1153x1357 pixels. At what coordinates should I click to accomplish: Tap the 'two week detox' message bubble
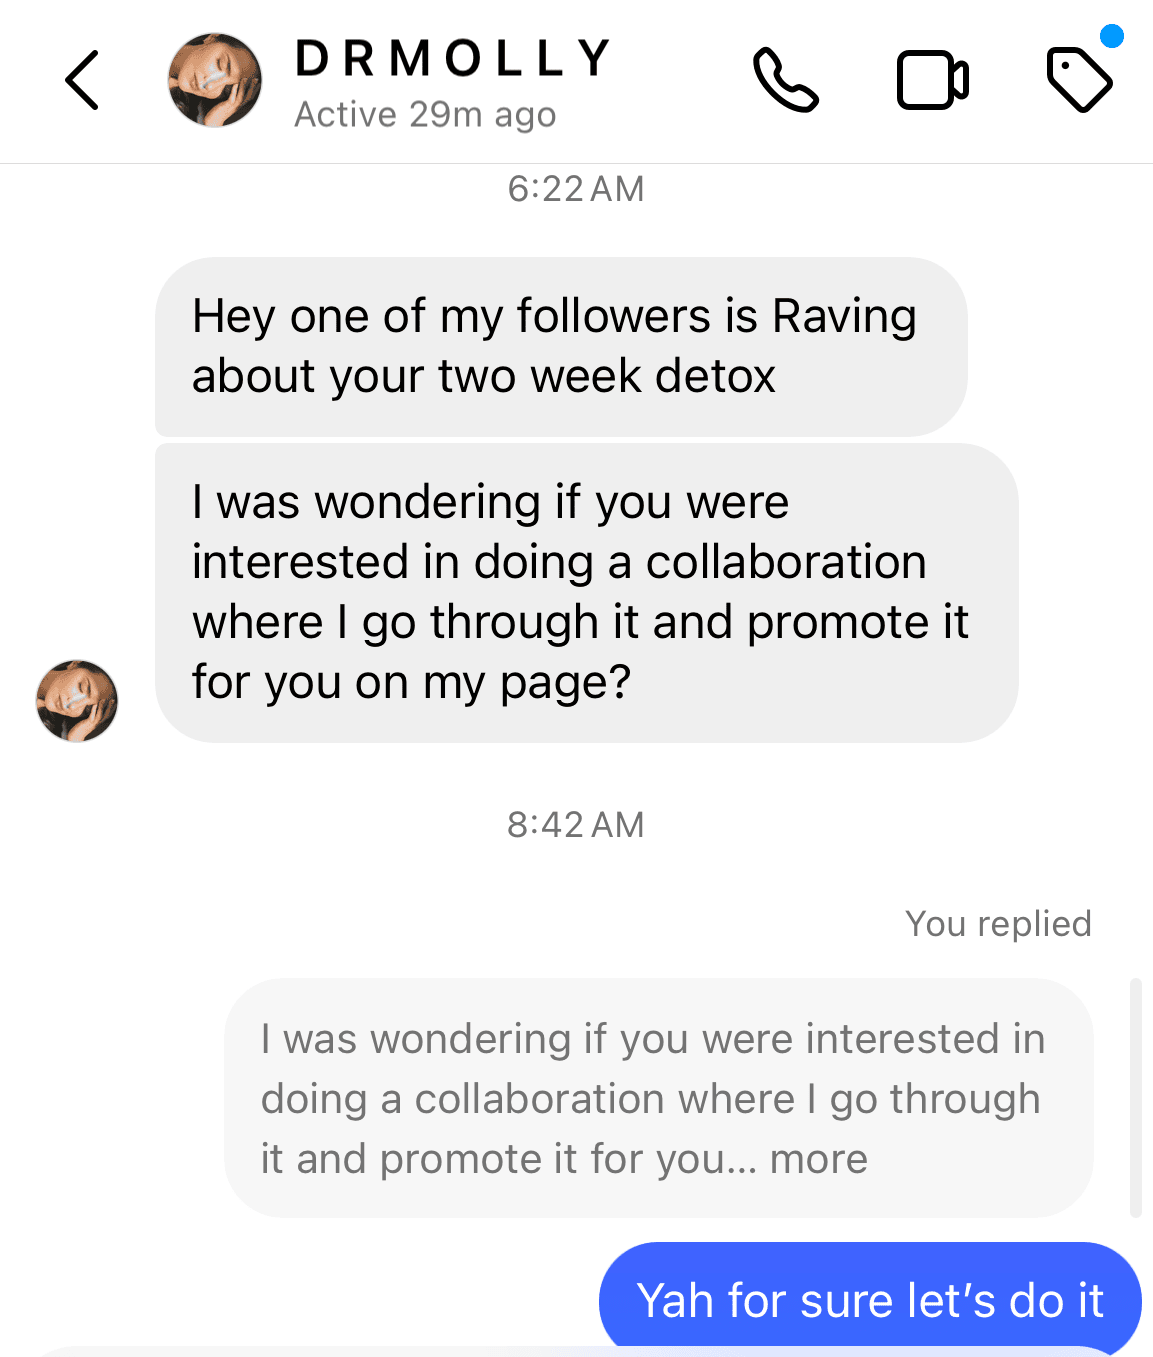point(561,346)
